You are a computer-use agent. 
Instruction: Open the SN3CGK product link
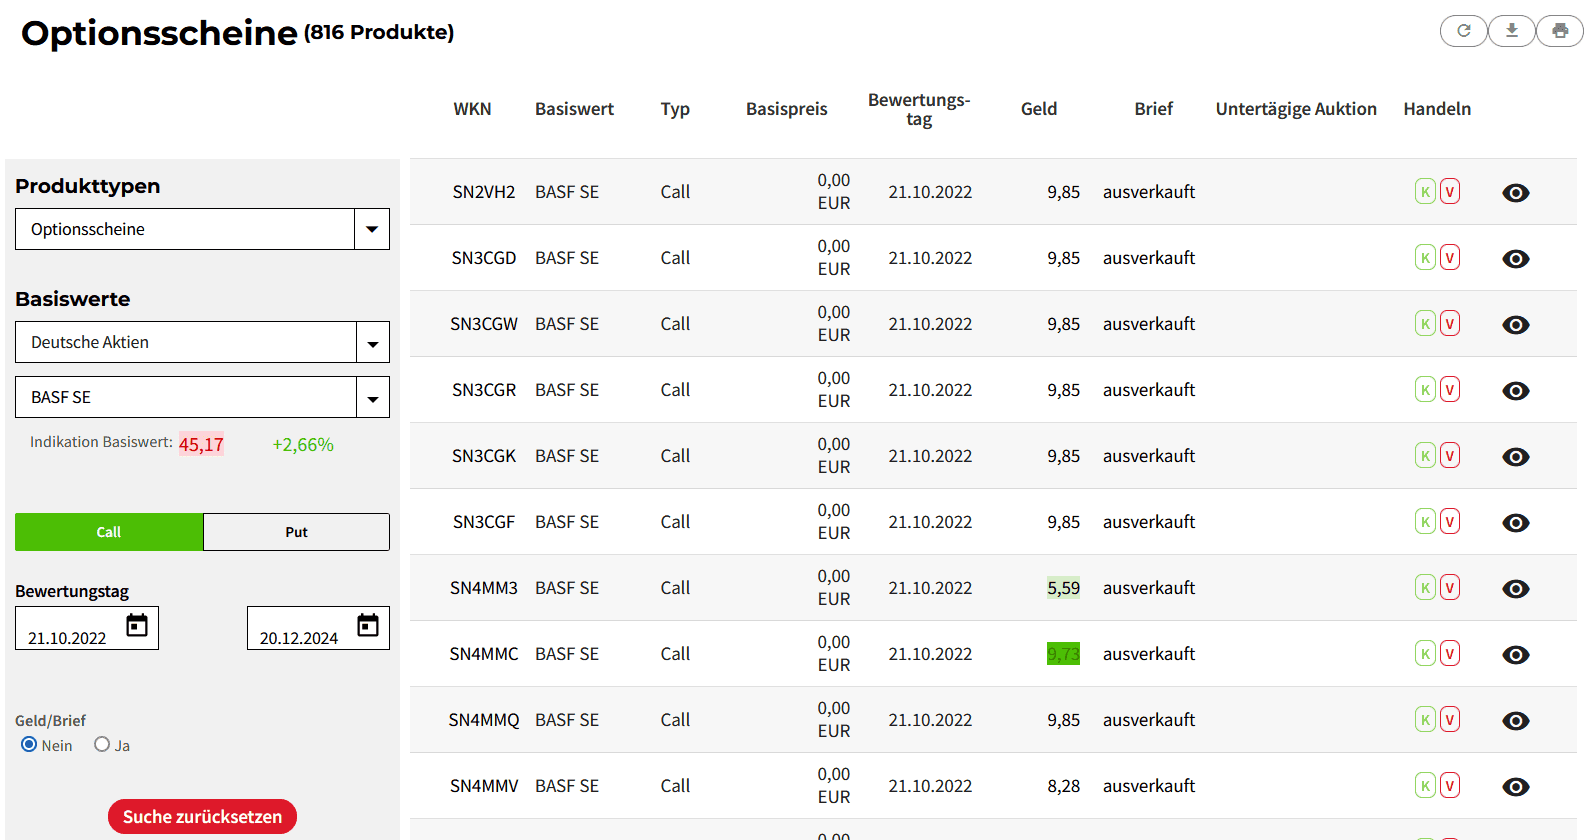coord(484,456)
